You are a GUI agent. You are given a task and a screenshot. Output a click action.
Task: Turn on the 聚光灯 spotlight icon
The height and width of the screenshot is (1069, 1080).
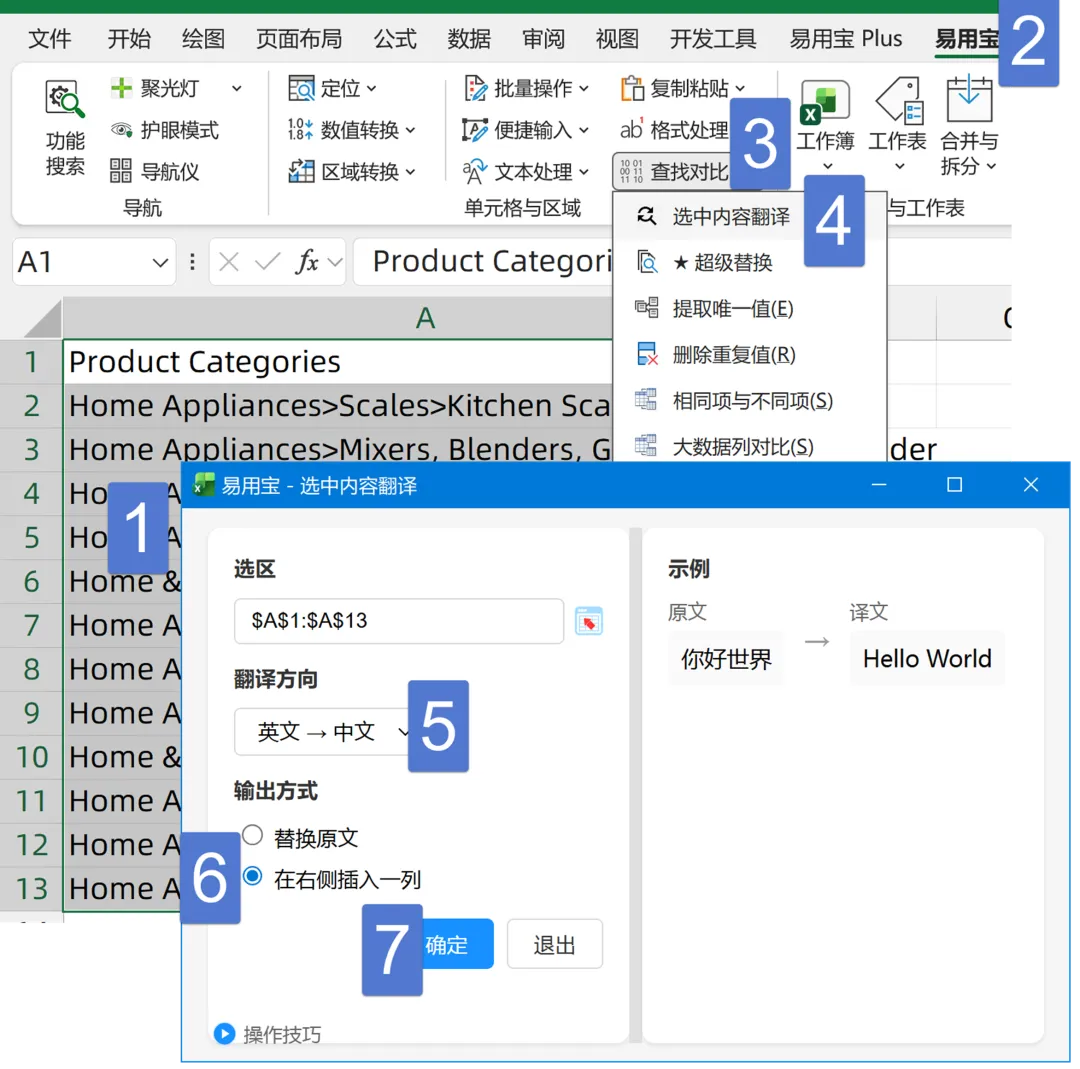(x=121, y=88)
